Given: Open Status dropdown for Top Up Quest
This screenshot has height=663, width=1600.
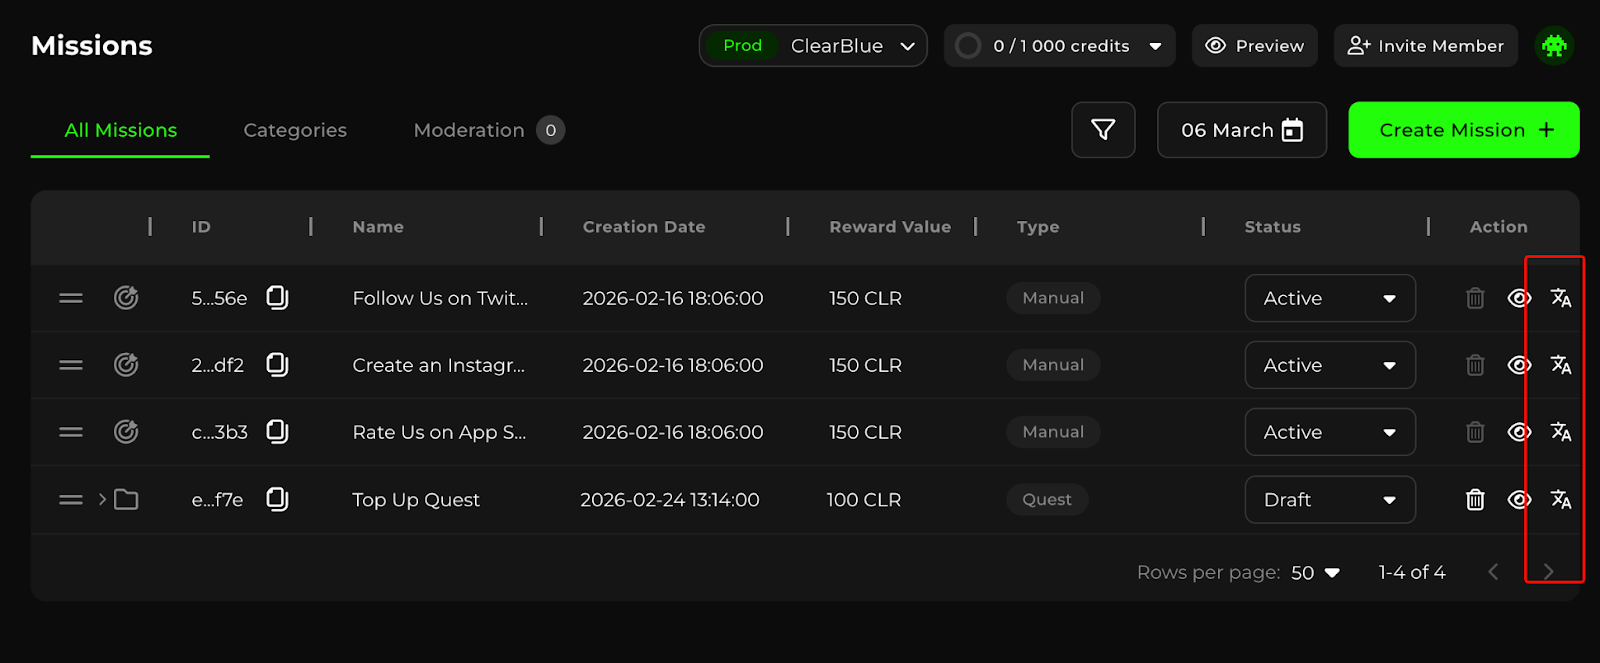Looking at the screenshot, I should click(x=1329, y=499).
